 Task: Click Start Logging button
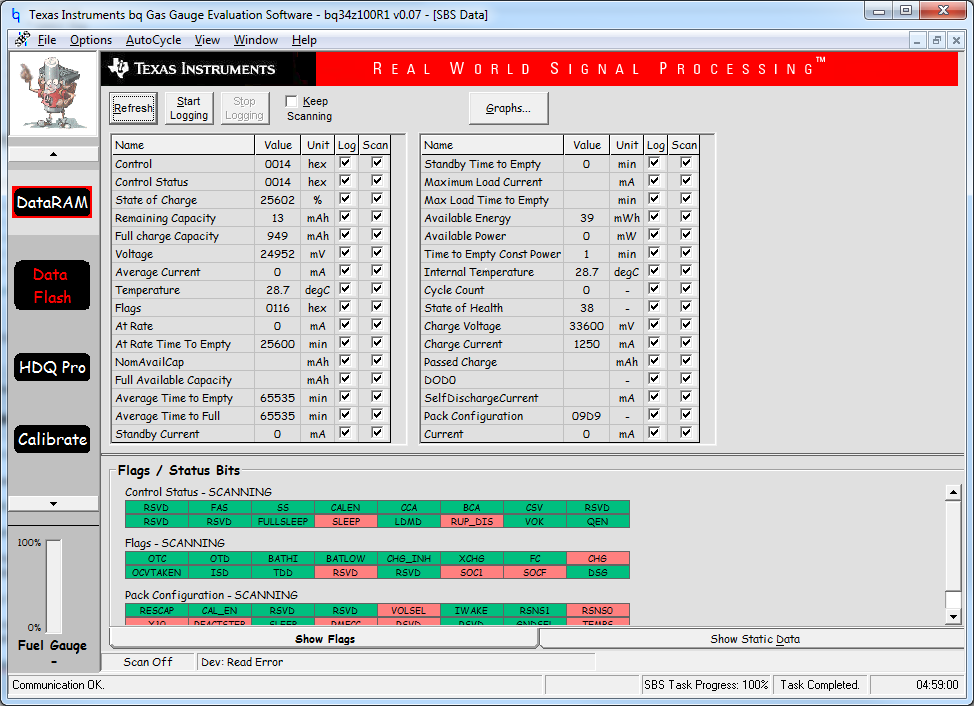point(189,108)
